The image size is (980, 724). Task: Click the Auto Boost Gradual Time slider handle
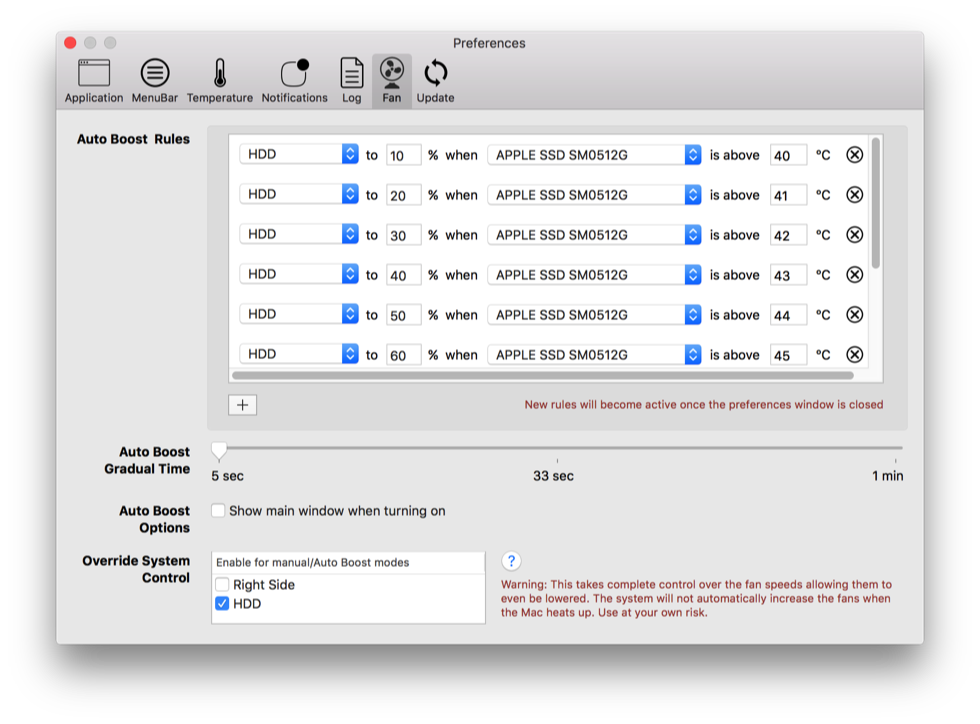pyautogui.click(x=219, y=450)
